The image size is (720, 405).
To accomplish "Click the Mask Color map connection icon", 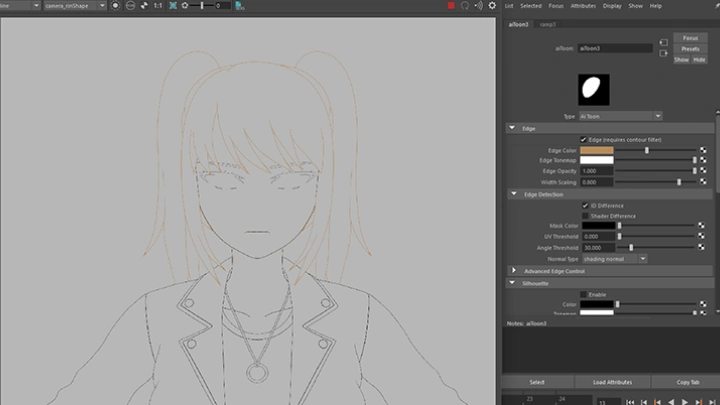I will click(703, 226).
